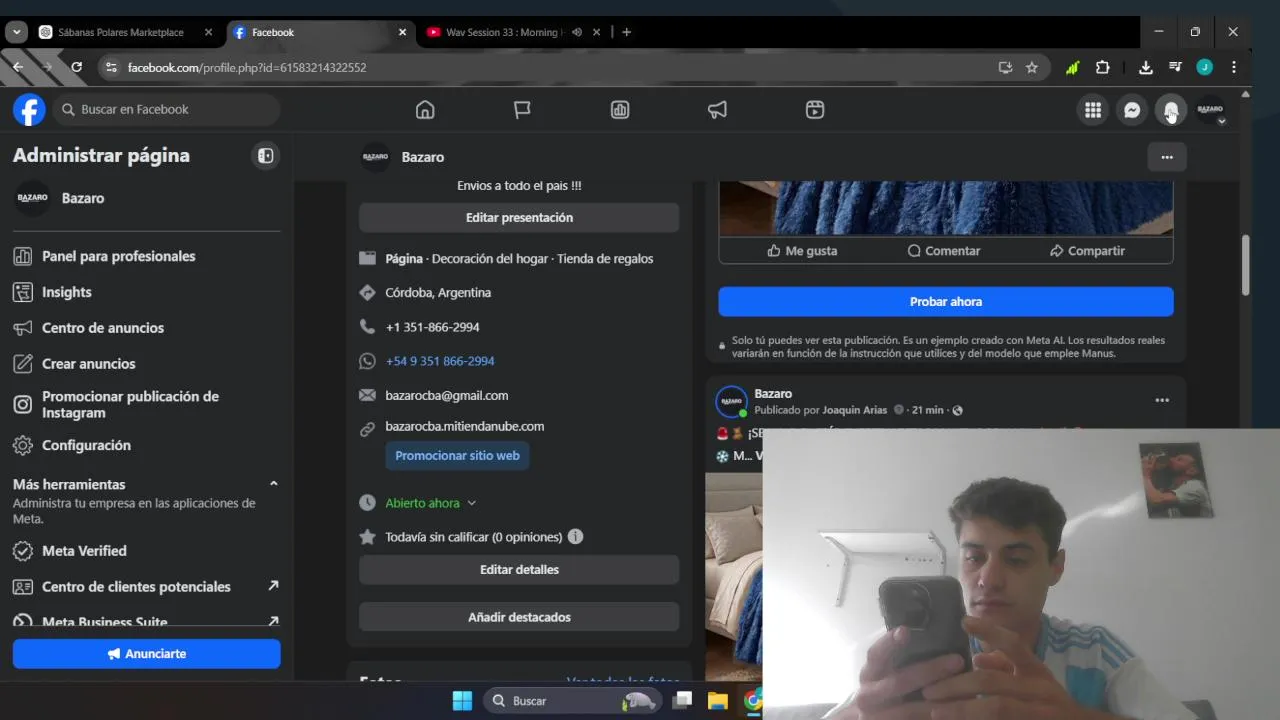This screenshot has height=720, width=1280.
Task: Collapse the Más herramientas section
Action: click(273, 484)
